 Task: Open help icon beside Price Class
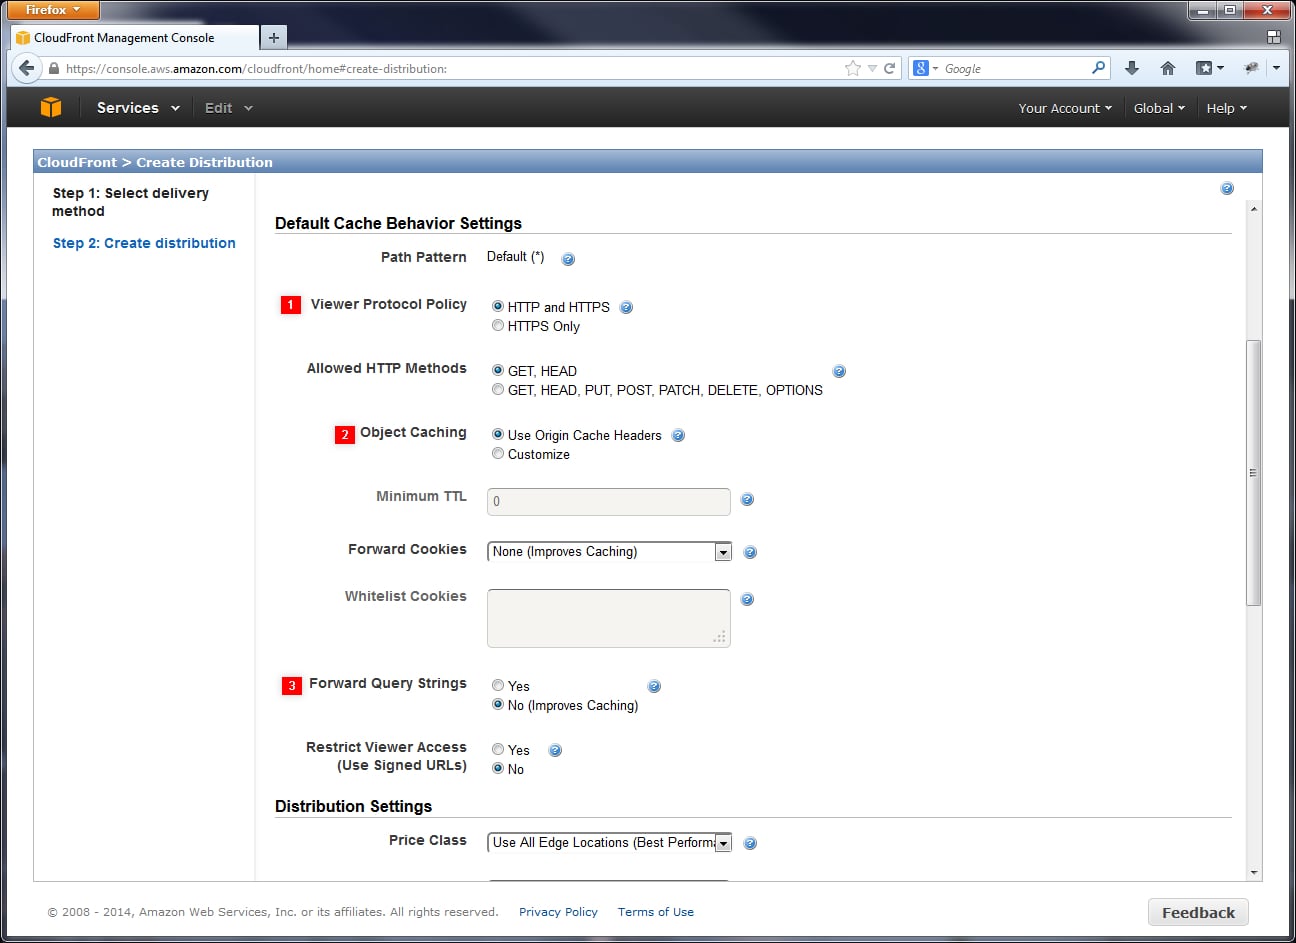(x=750, y=843)
